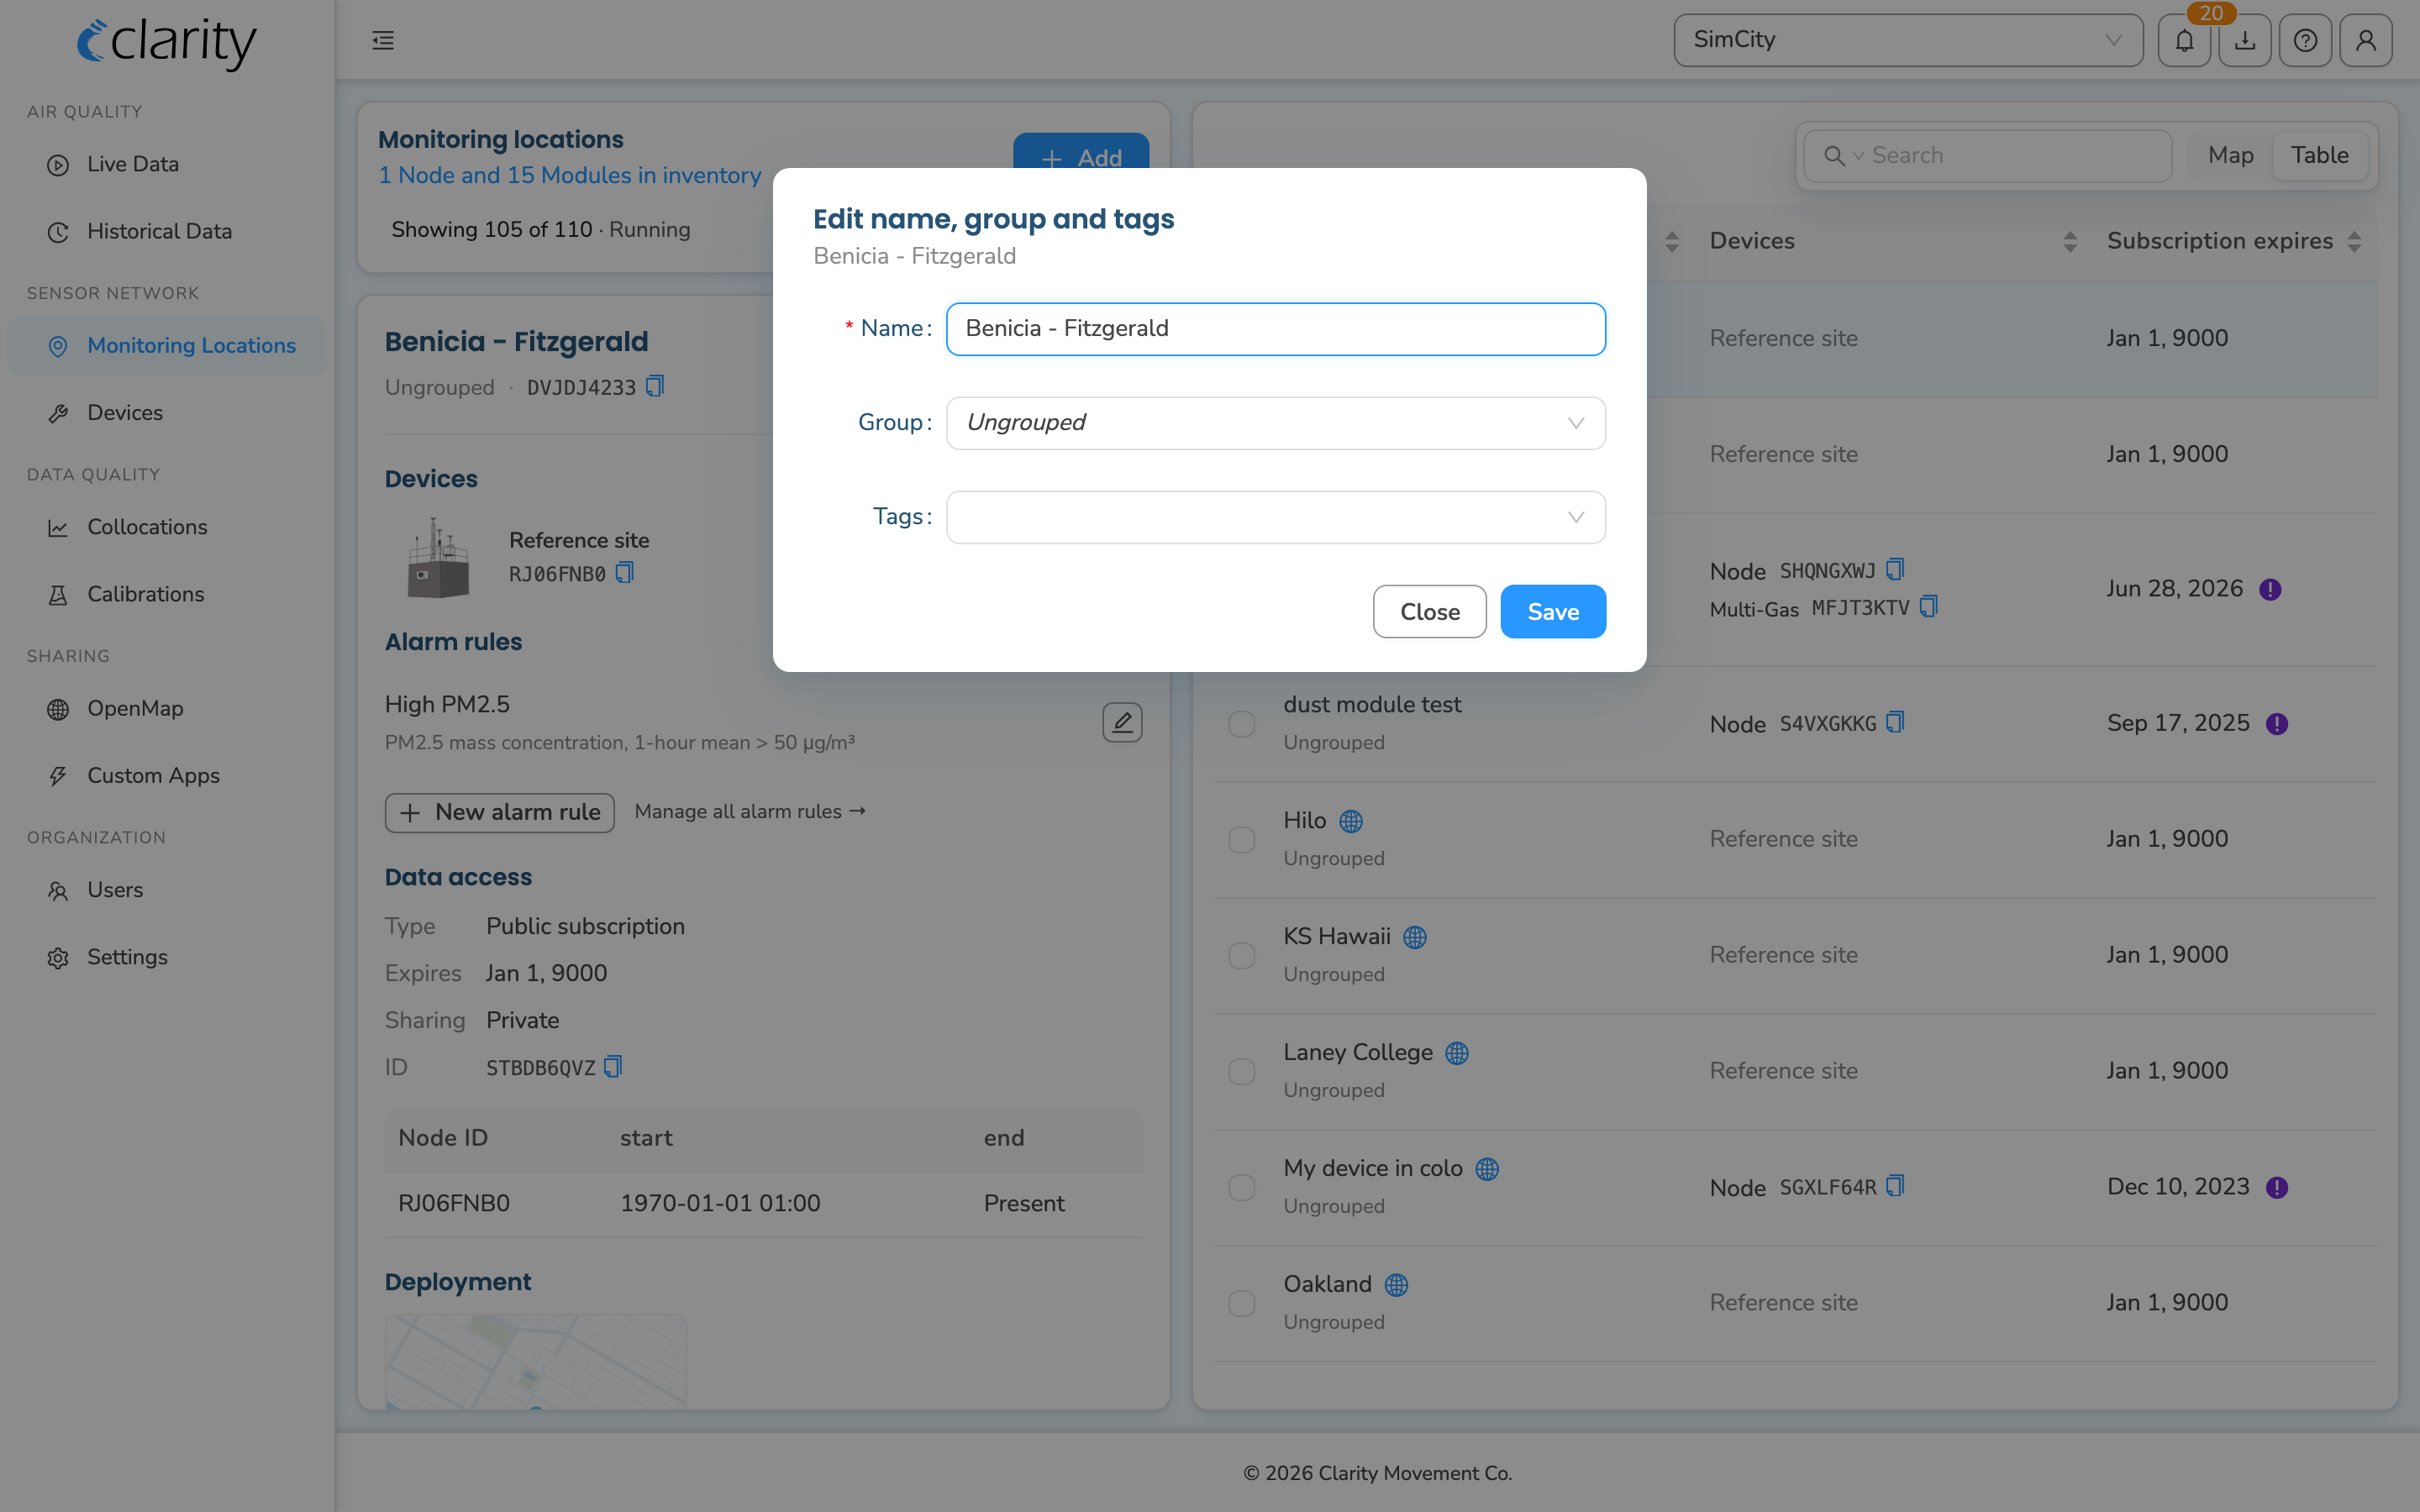Click the search magnifier icon
2420x1512 pixels.
[1834, 156]
